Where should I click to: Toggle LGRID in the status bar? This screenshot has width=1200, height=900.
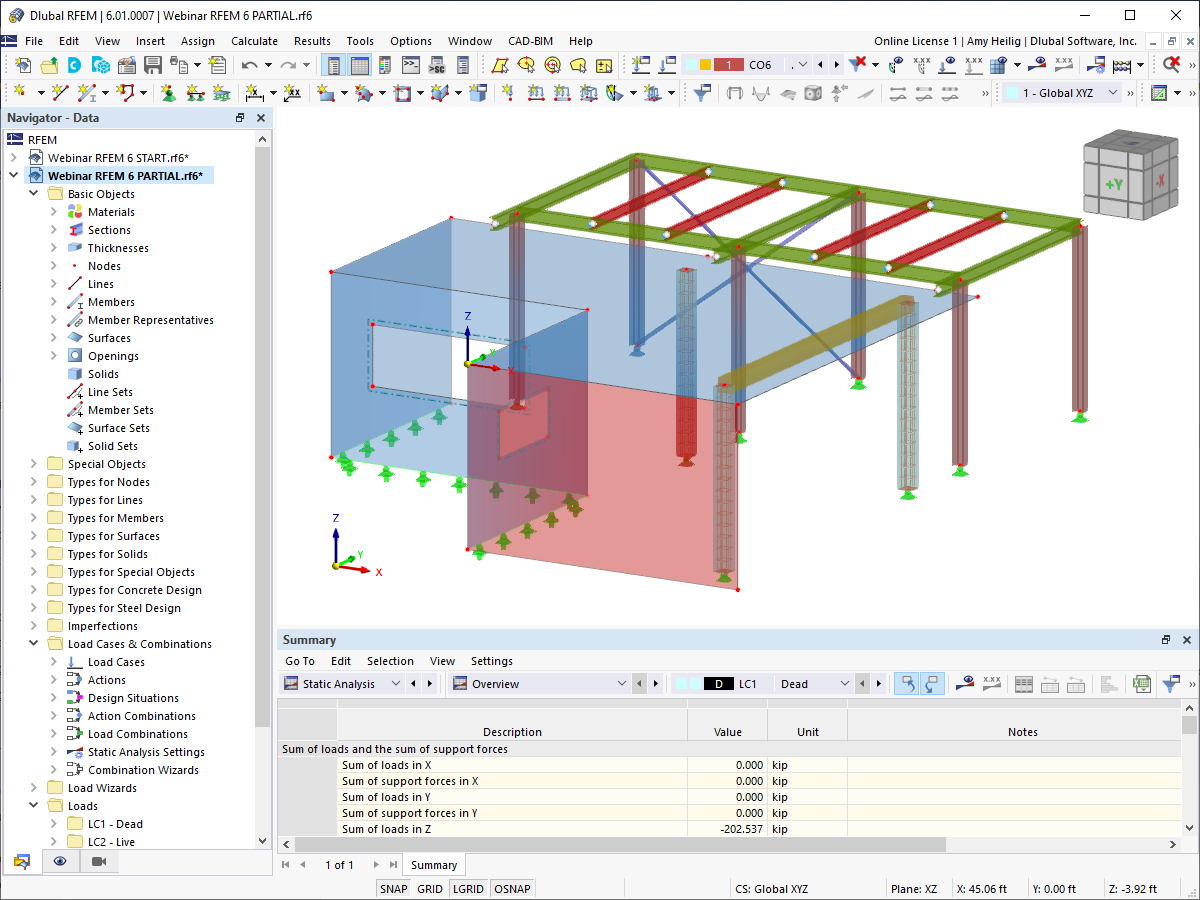tap(468, 888)
